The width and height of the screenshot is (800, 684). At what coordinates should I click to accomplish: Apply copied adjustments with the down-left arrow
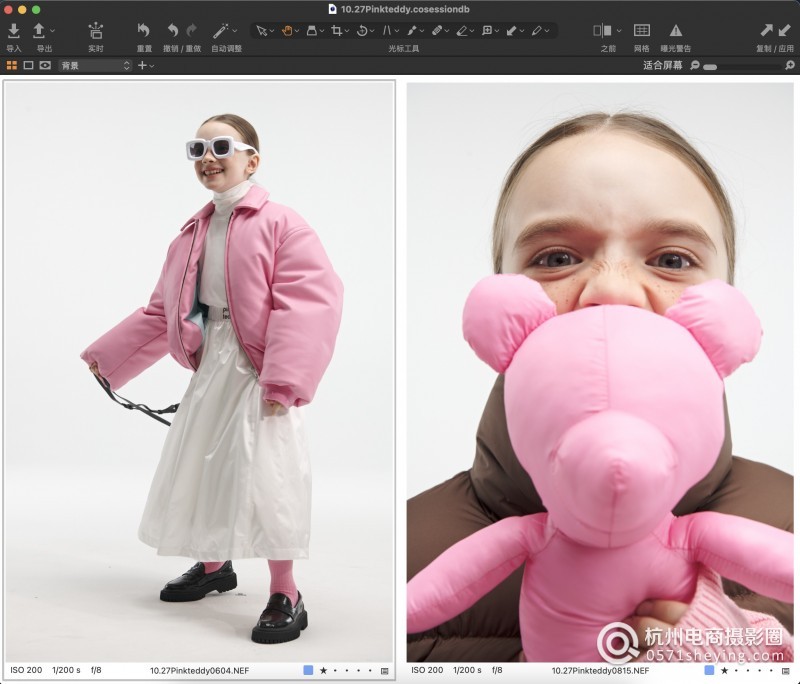[785, 31]
